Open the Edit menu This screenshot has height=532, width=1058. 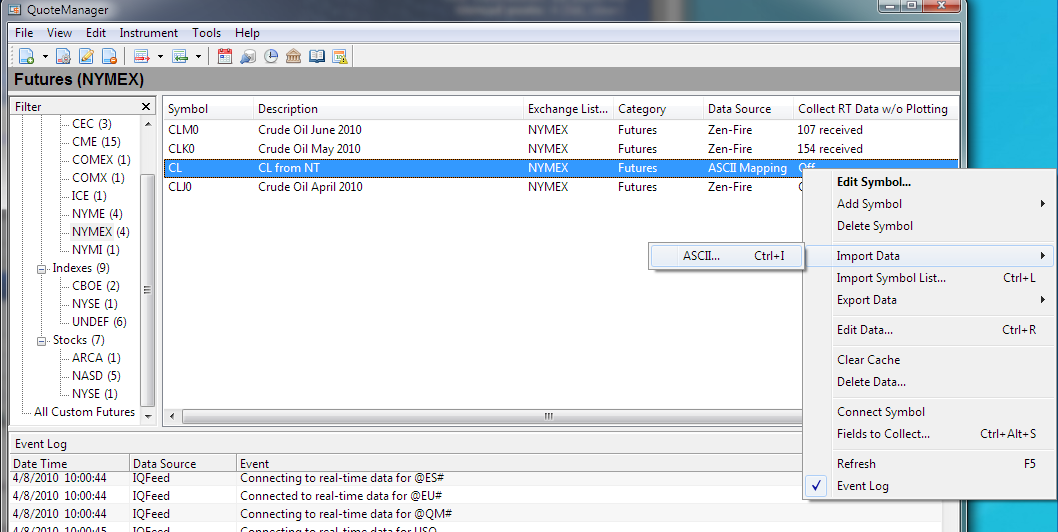[x=96, y=32]
